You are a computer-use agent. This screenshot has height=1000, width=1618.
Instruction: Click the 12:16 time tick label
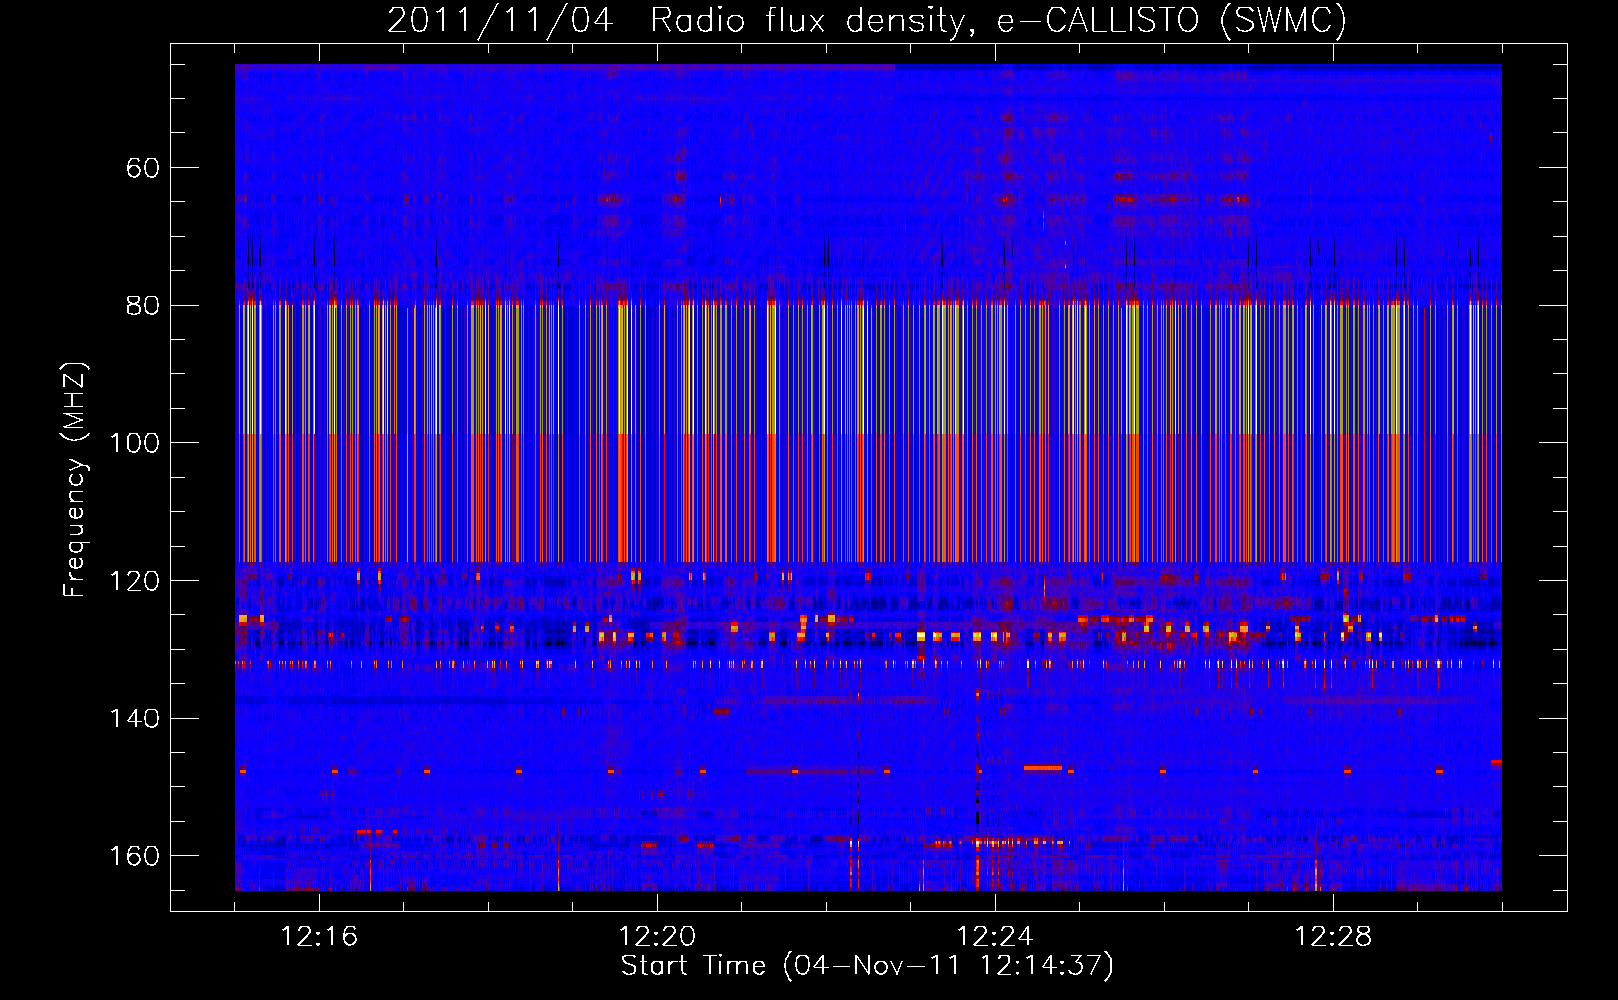point(319,937)
